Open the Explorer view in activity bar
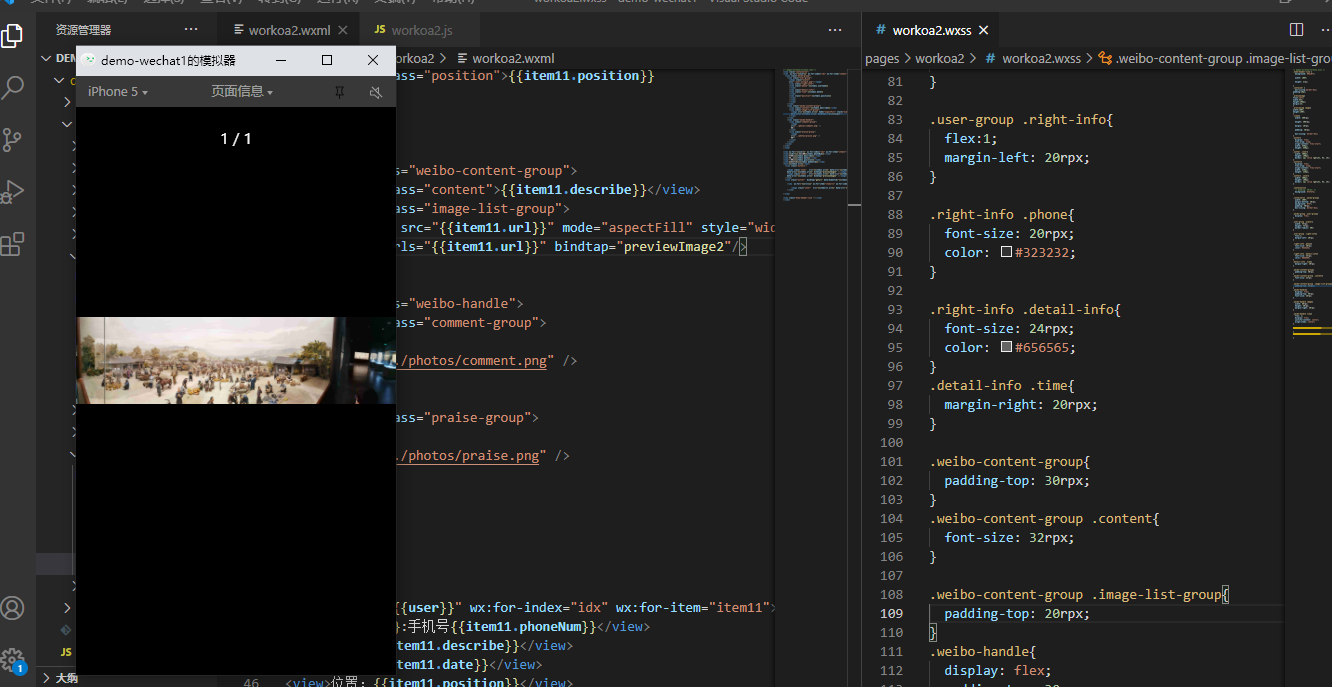Image resolution: width=1332 pixels, height=687 pixels. (x=13, y=36)
